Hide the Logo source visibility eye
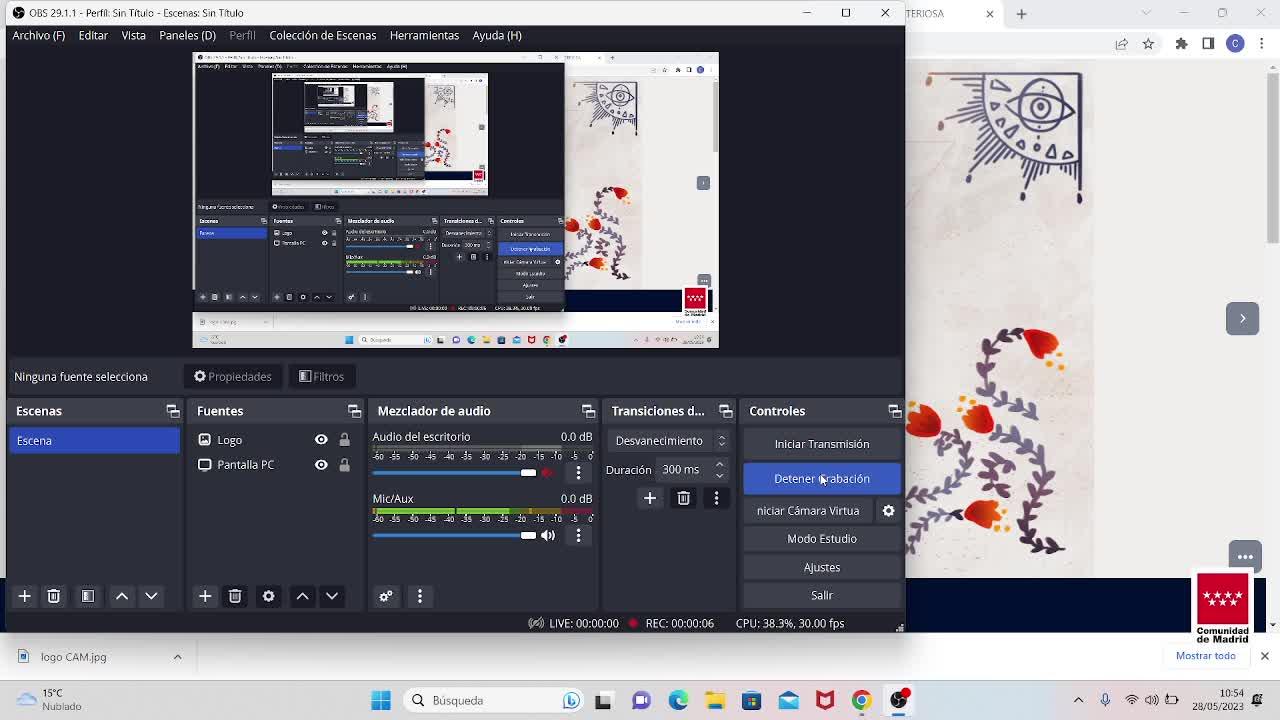Screen dimensions: 1280x720 tap(321, 440)
